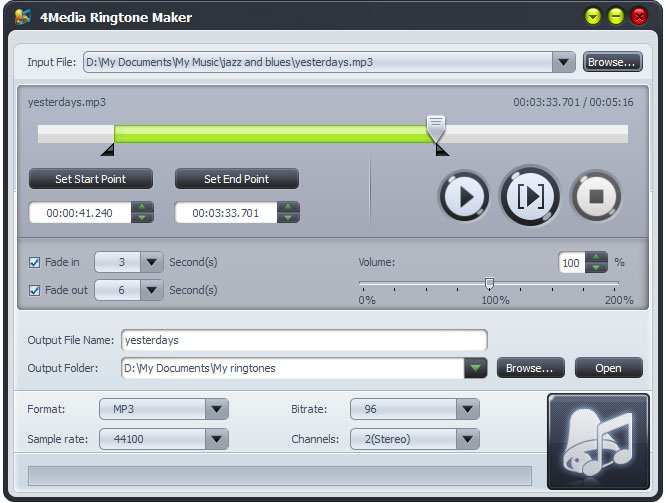Click the volume value field 100
Viewport: 666px width, 503px height.
point(572,263)
